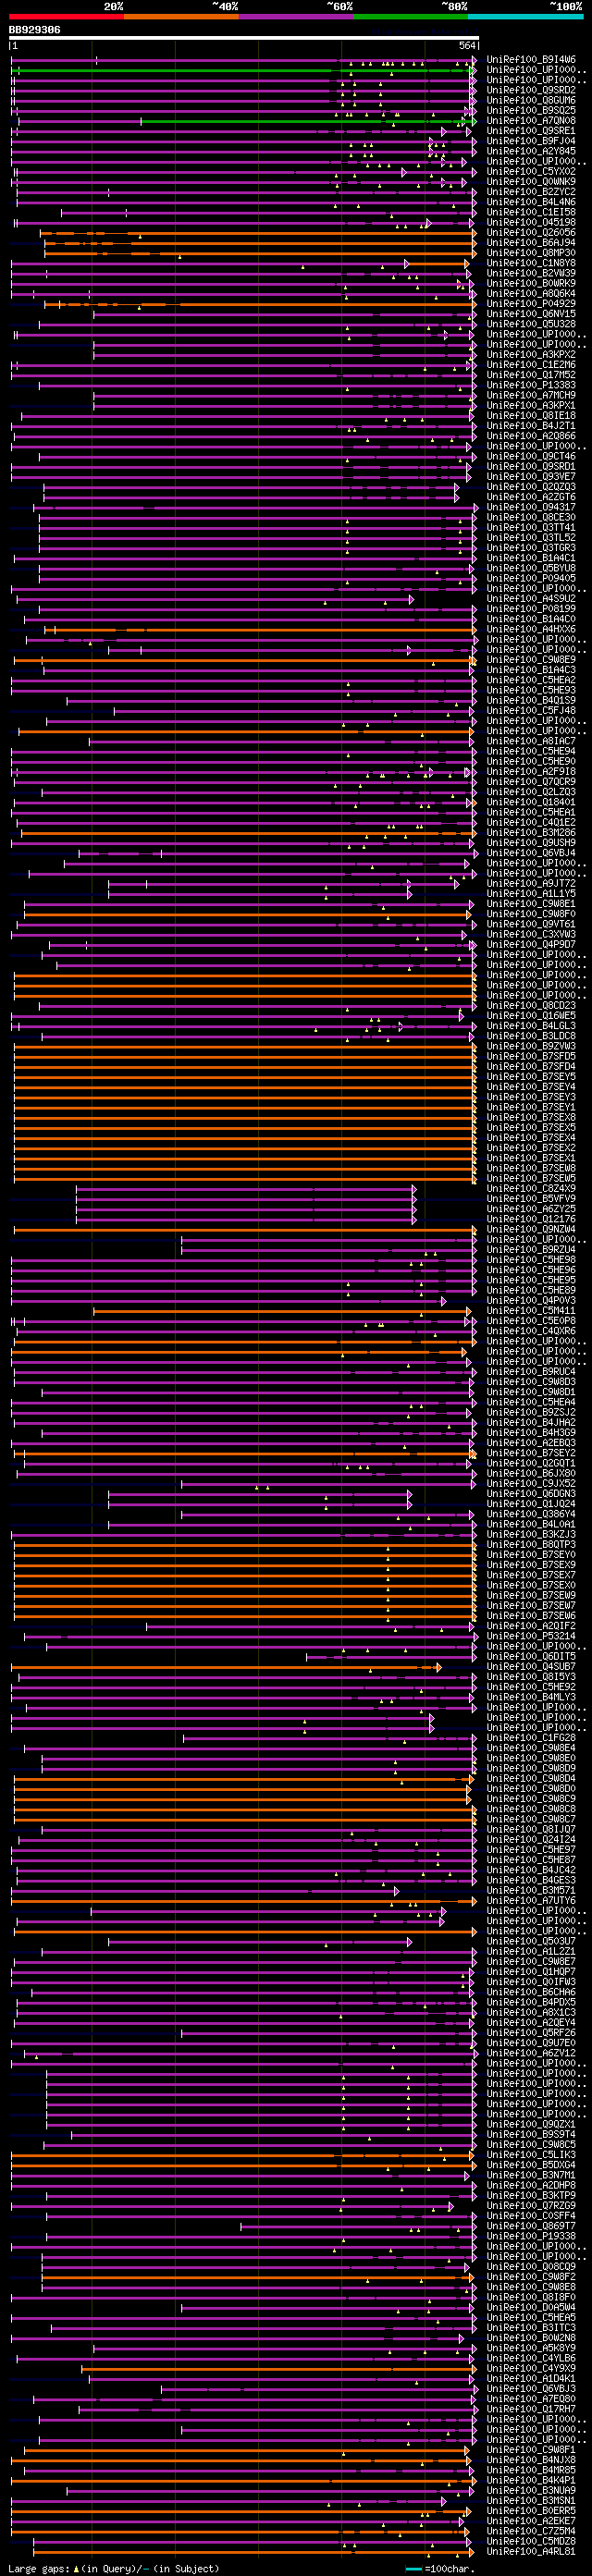Select hit label UniRef100_Q9SRD2
This screenshot has width=592, height=2576.
click(531, 90)
